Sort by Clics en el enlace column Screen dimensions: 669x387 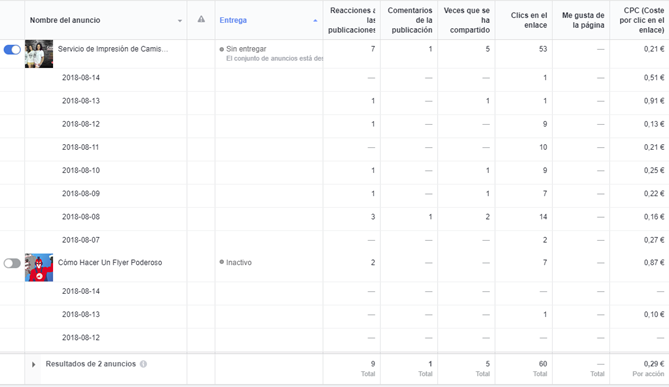529,20
